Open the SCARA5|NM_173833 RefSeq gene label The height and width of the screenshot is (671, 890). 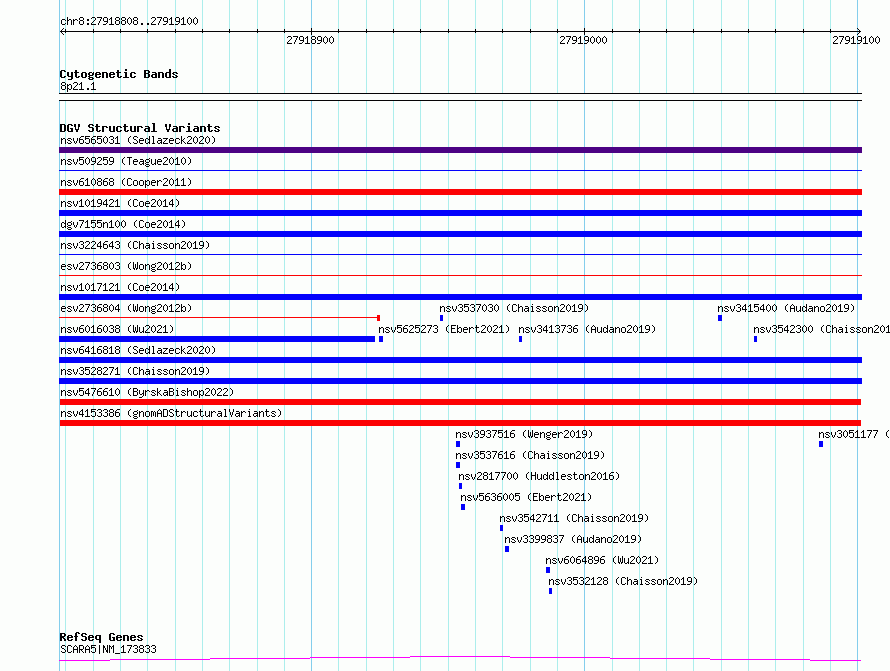108,649
